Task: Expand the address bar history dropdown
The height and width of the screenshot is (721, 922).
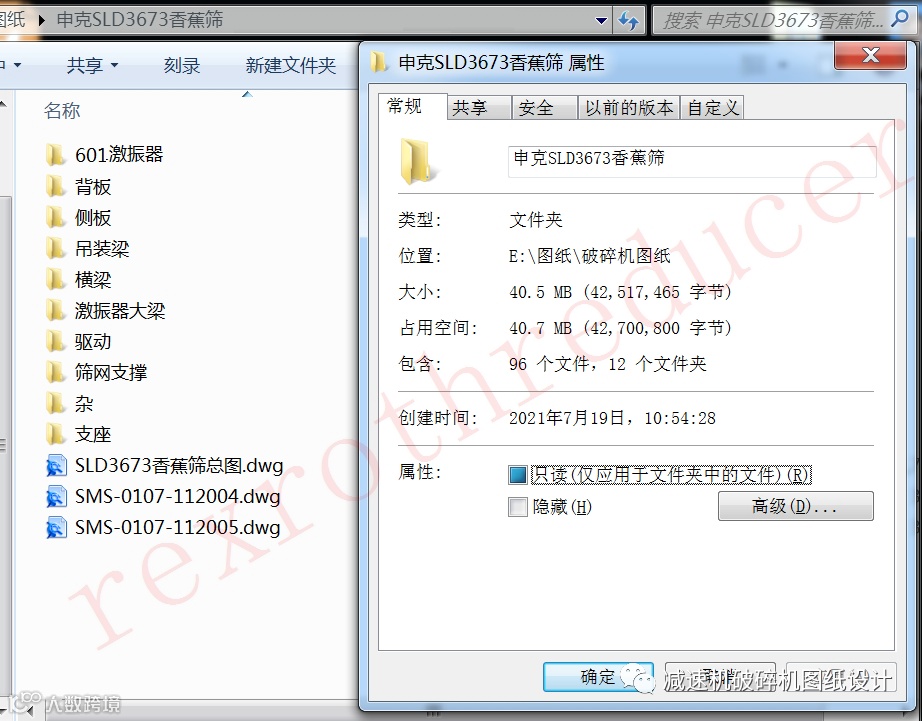Action: [601, 21]
